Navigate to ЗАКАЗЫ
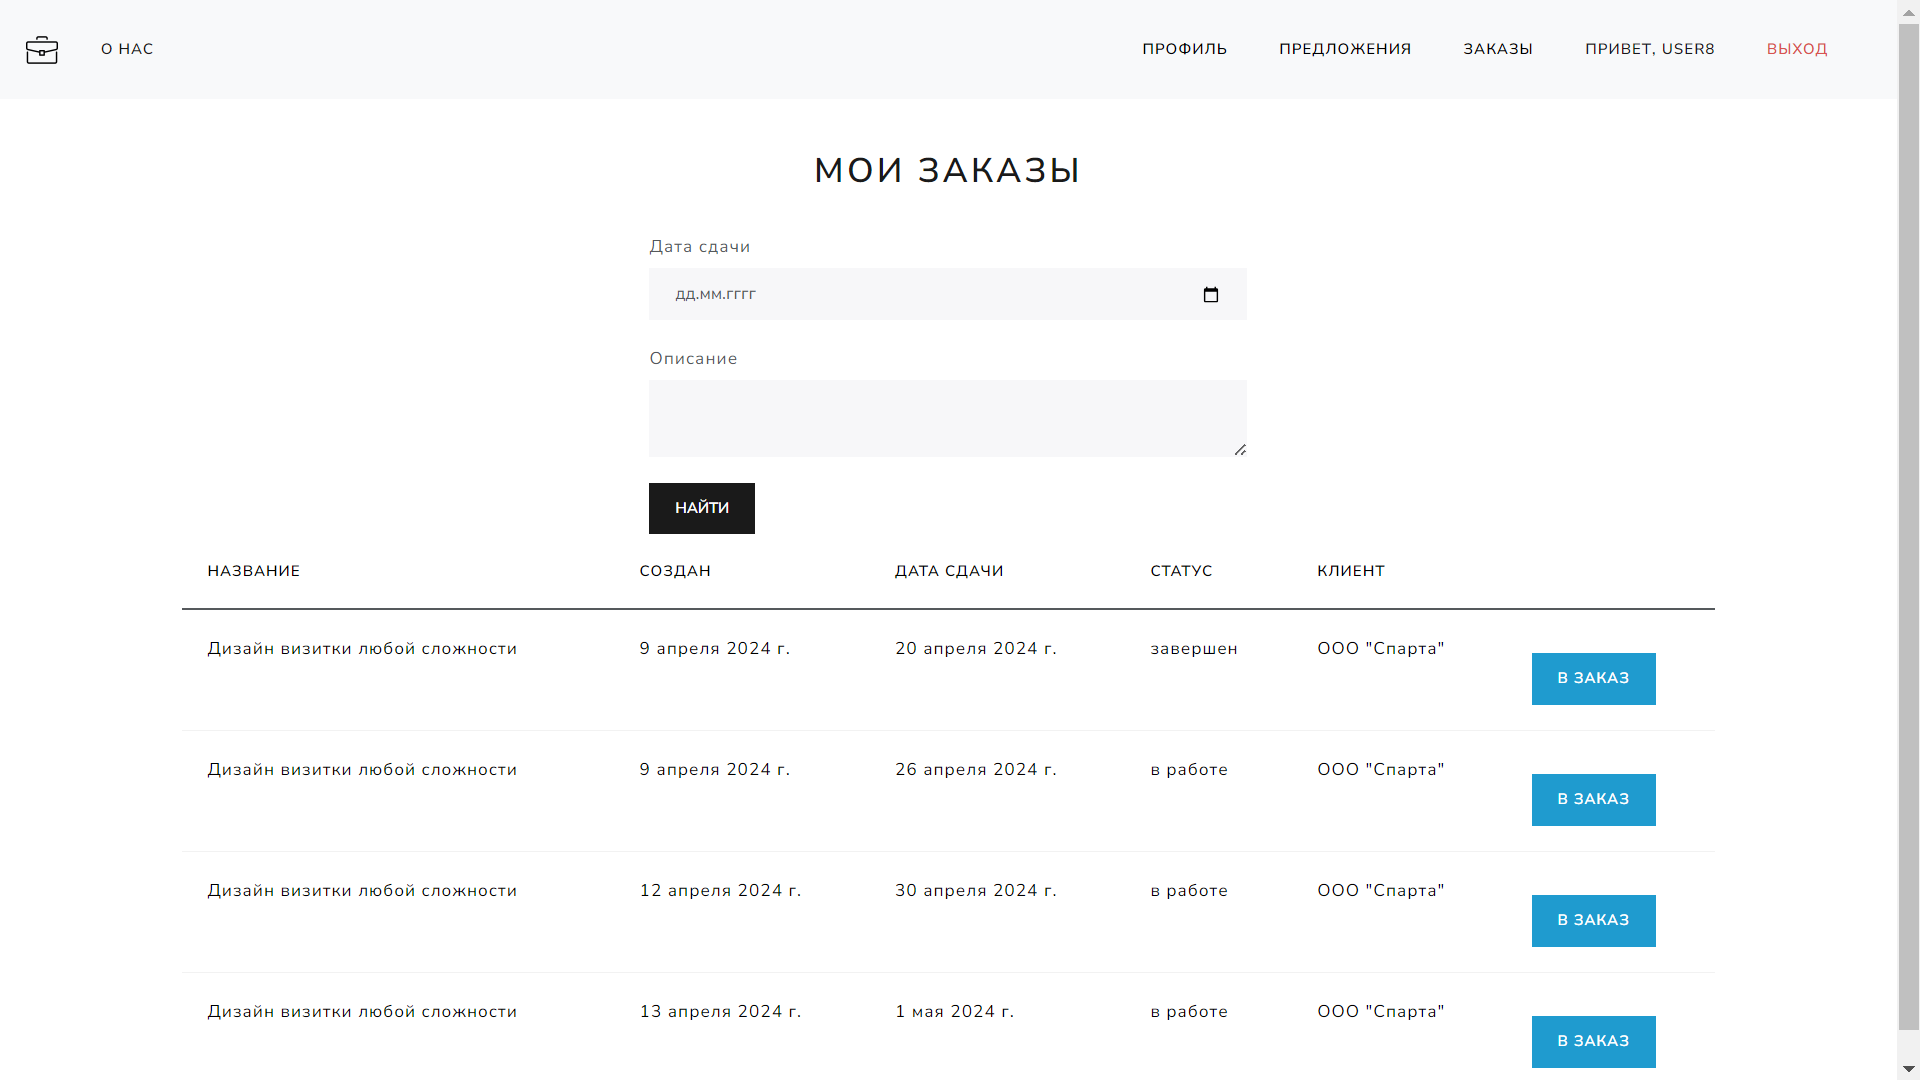Screen dimensions: 1920x1080 (x=1498, y=49)
